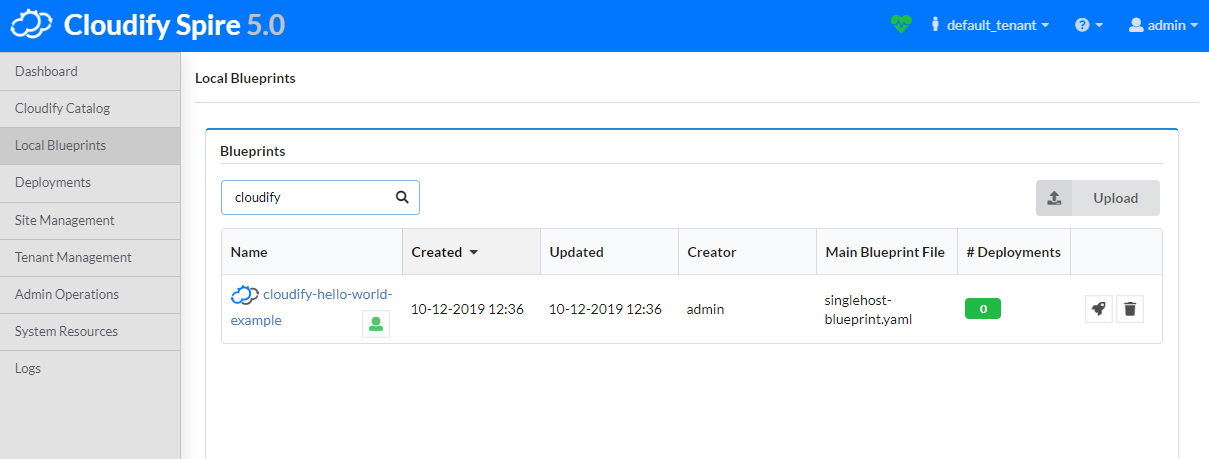This screenshot has width=1209, height=459.
Task: Open cloudify-hello-world-example blueprint link
Action: pos(312,307)
